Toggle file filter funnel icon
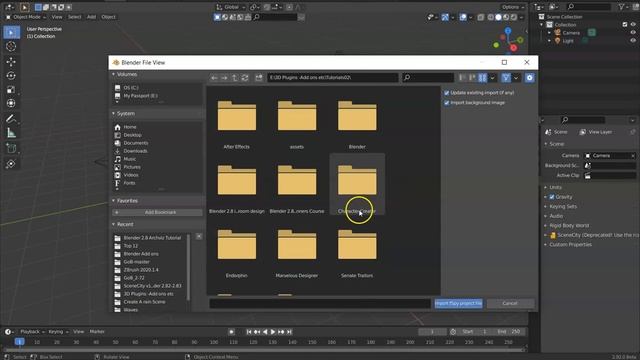The height and width of the screenshot is (360, 640). pyautogui.click(x=506, y=78)
